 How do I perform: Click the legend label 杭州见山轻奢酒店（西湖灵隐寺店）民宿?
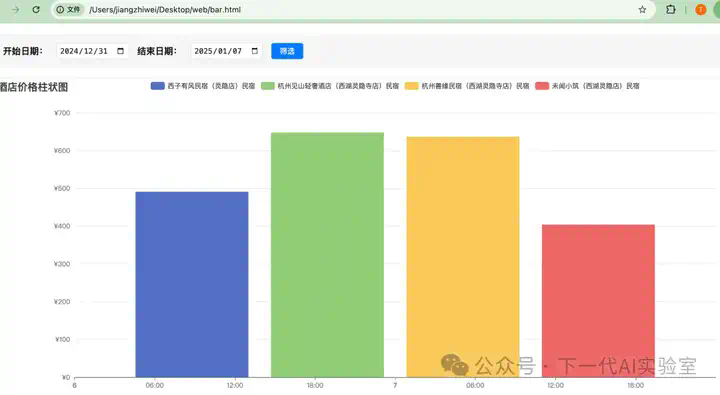coord(338,86)
